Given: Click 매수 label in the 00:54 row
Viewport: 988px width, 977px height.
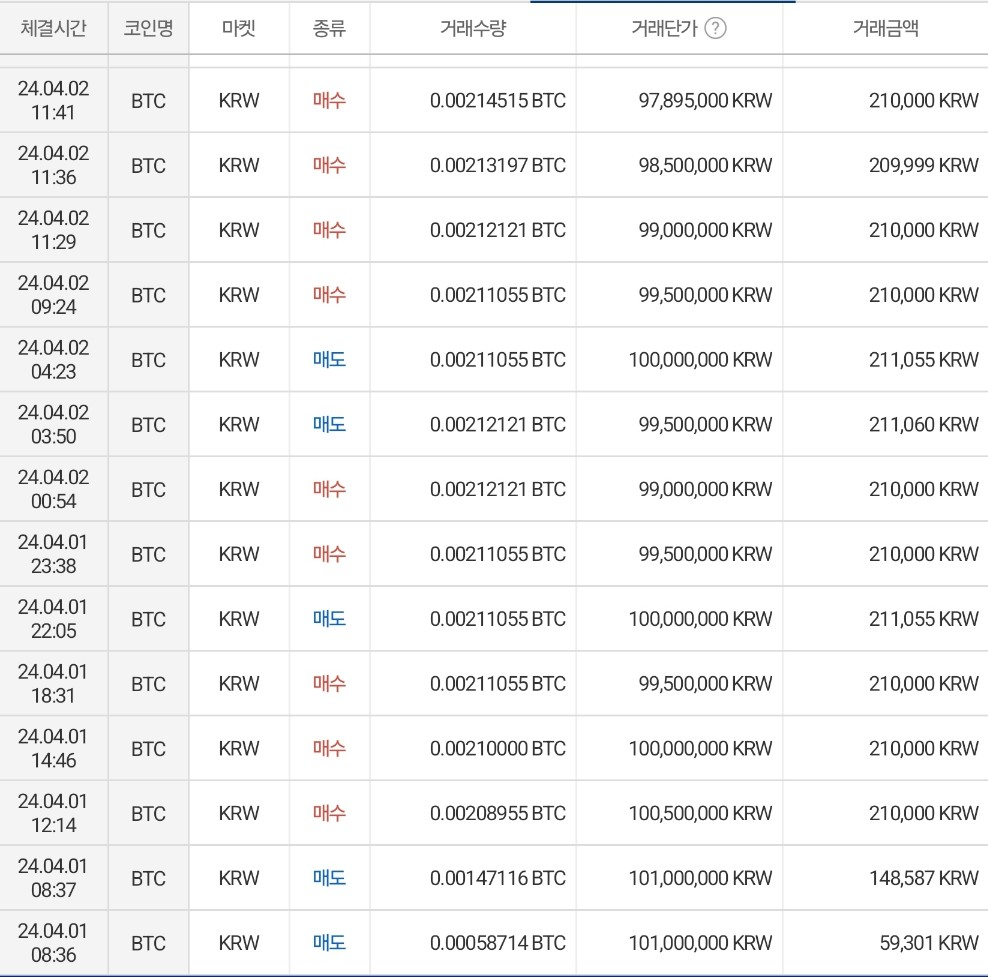Looking at the screenshot, I should tap(330, 489).
